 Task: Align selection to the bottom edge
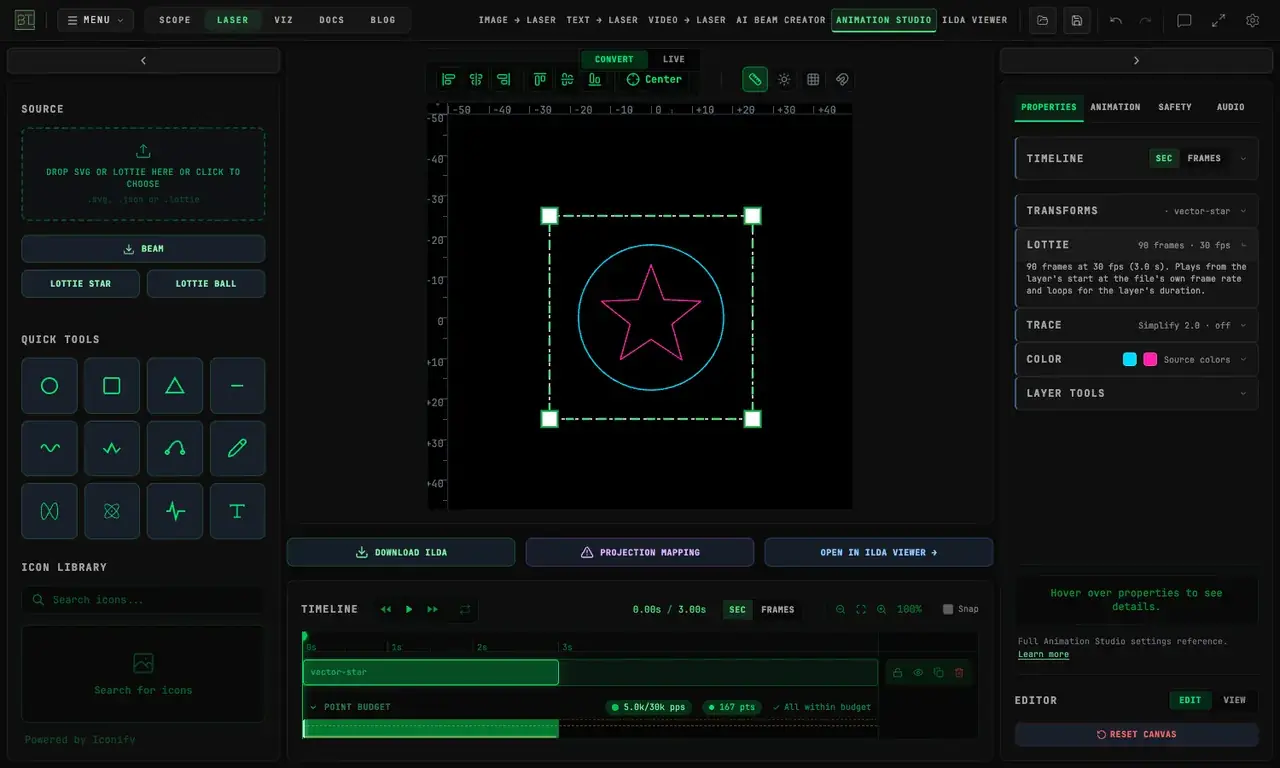coord(595,79)
